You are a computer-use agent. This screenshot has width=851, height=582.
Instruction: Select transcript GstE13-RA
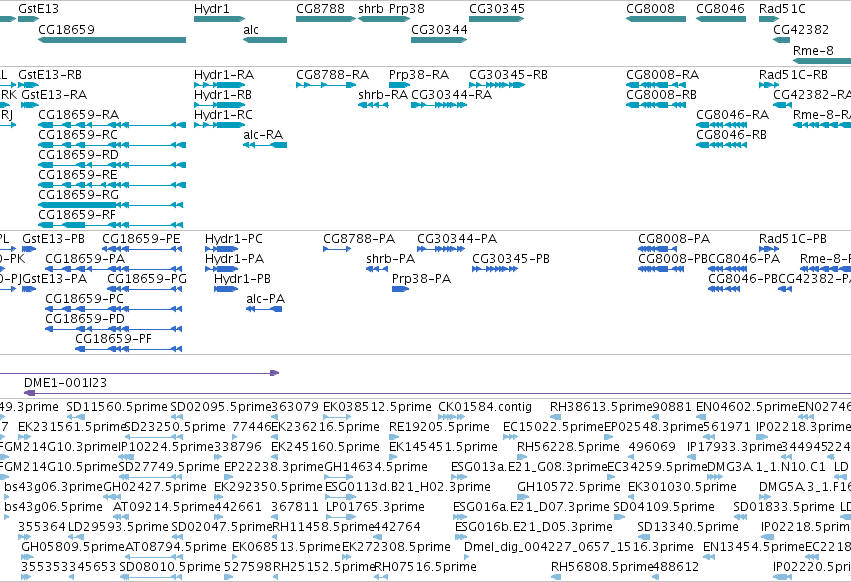pos(54,94)
